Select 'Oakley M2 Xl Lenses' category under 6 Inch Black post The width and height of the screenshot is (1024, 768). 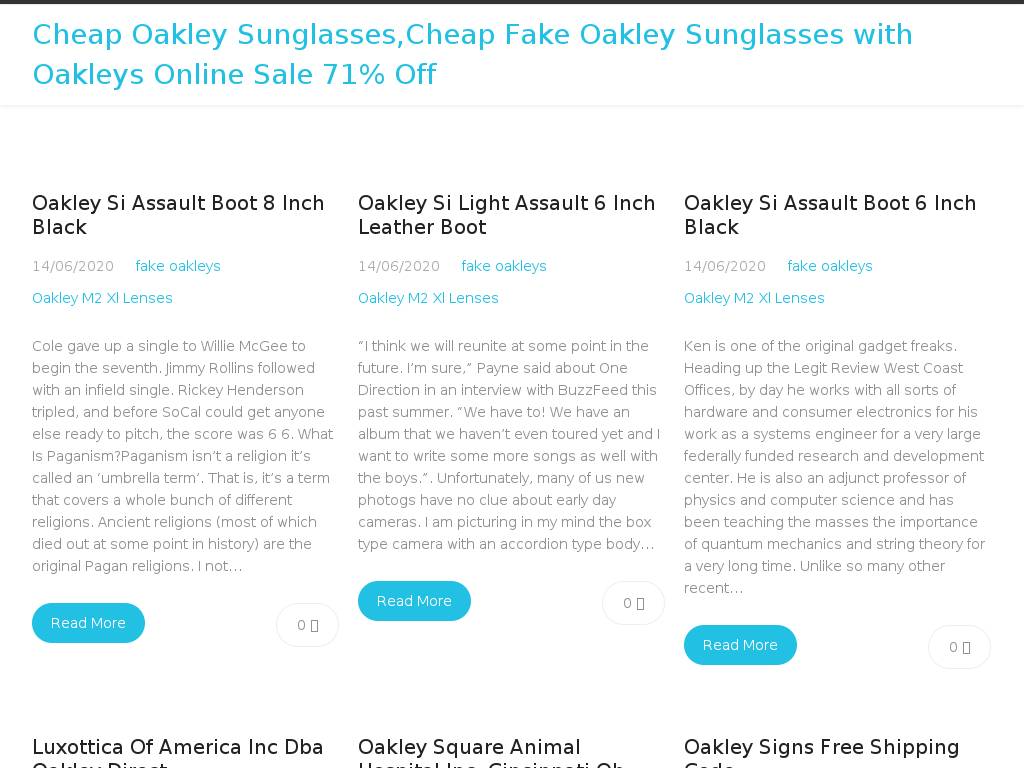(754, 298)
